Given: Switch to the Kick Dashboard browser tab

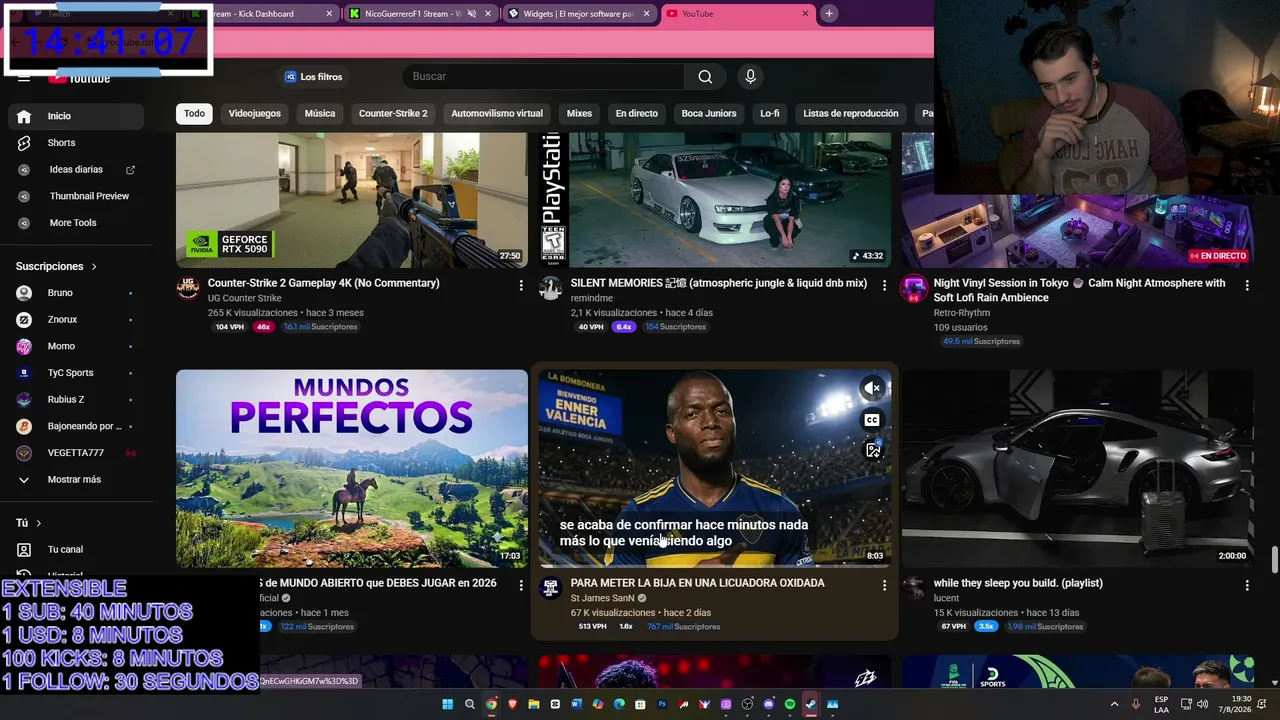Looking at the screenshot, I should click(262, 14).
